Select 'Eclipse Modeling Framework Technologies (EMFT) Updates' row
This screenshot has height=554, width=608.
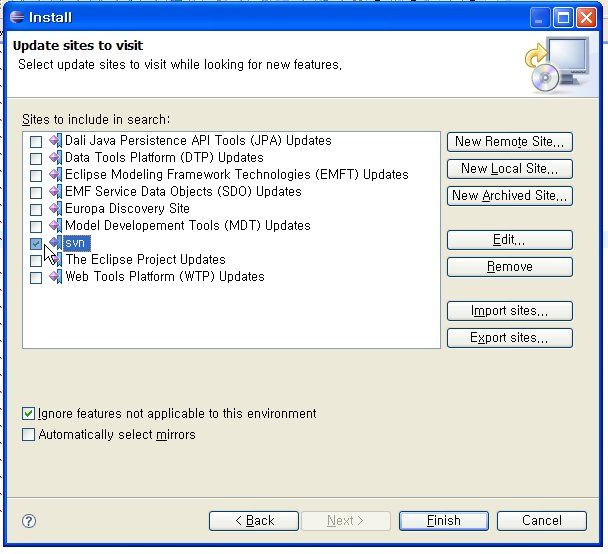point(237,174)
